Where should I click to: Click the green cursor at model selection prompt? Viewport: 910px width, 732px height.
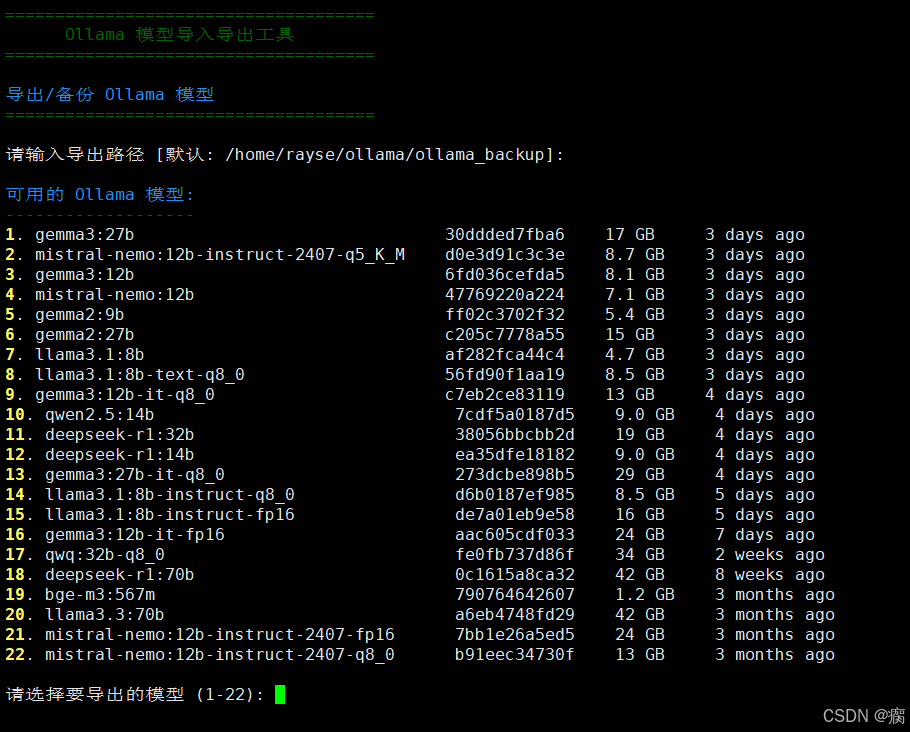click(280, 694)
